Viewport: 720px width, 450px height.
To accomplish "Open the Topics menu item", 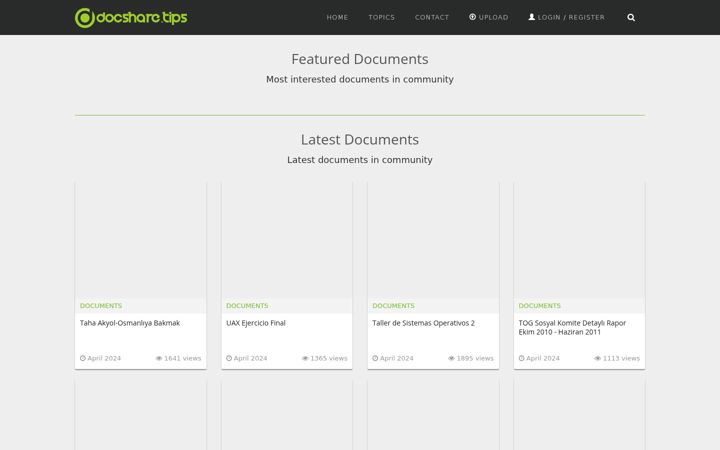I will [x=382, y=17].
